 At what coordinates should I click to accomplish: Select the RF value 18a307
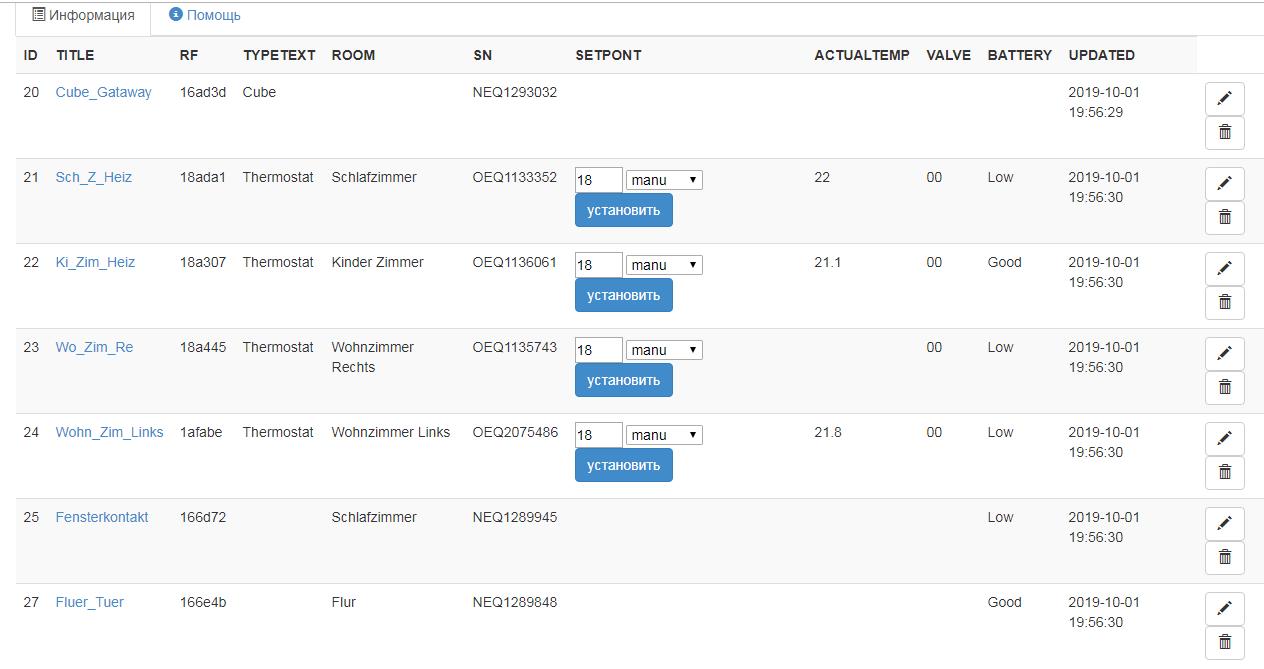click(203, 262)
